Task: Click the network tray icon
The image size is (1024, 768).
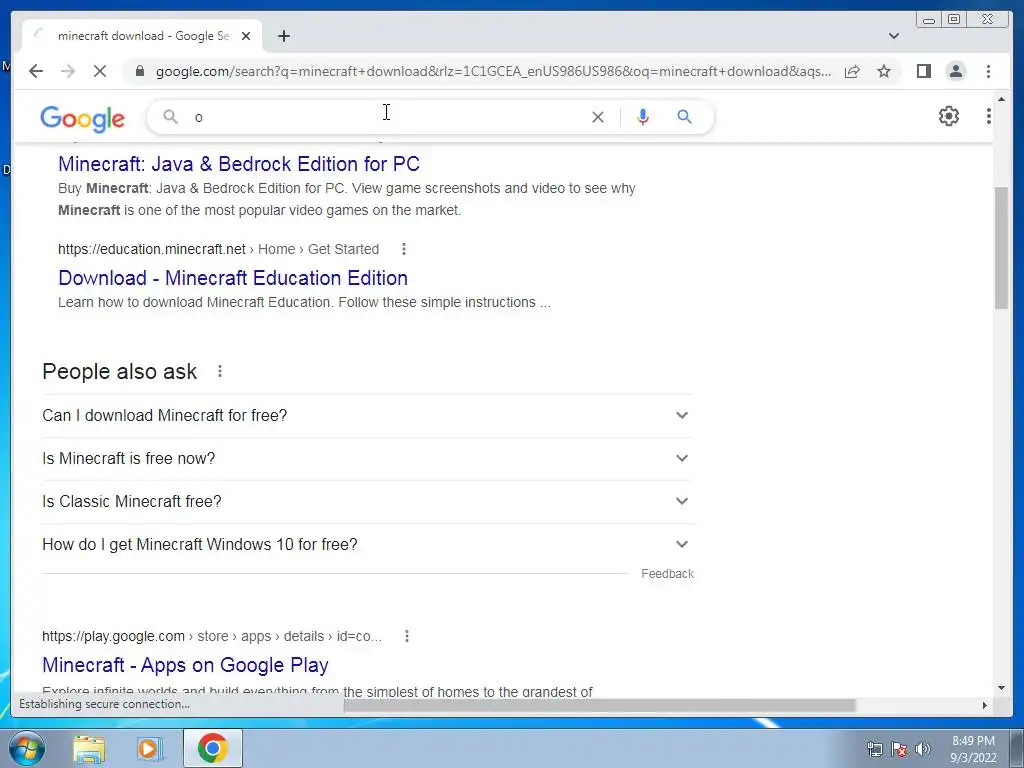Action: [x=874, y=749]
